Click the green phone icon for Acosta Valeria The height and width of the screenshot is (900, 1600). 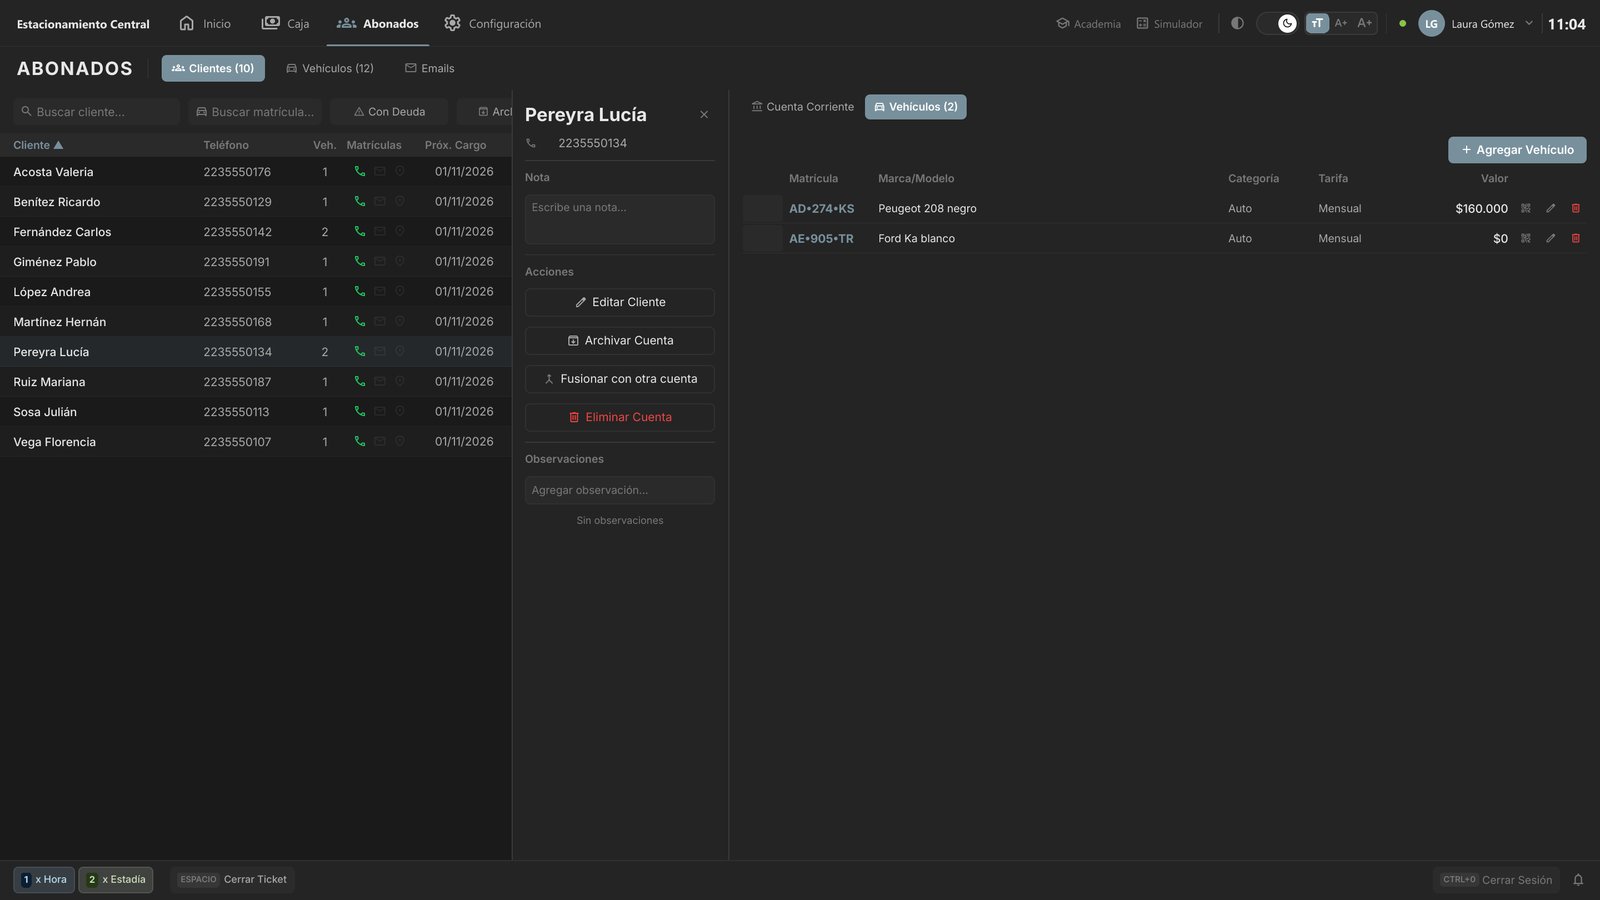coord(360,171)
